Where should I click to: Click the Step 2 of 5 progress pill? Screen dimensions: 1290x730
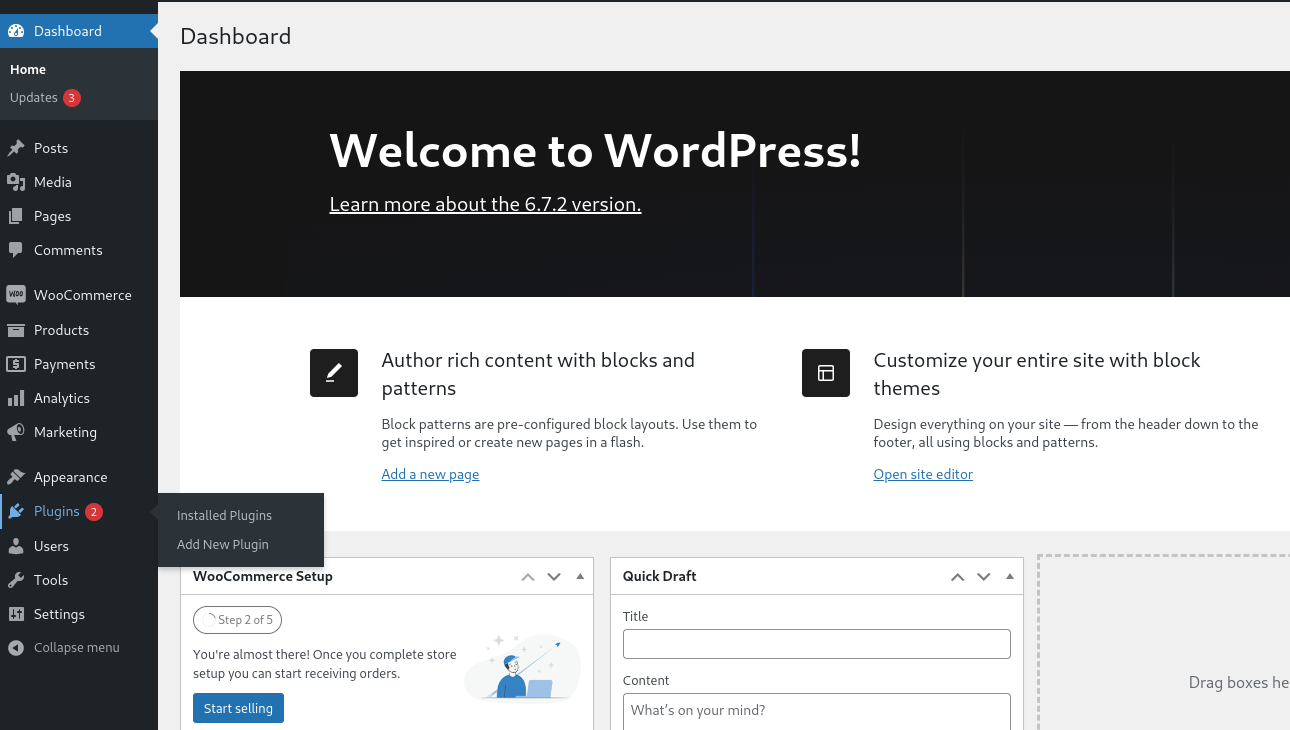tap(237, 620)
